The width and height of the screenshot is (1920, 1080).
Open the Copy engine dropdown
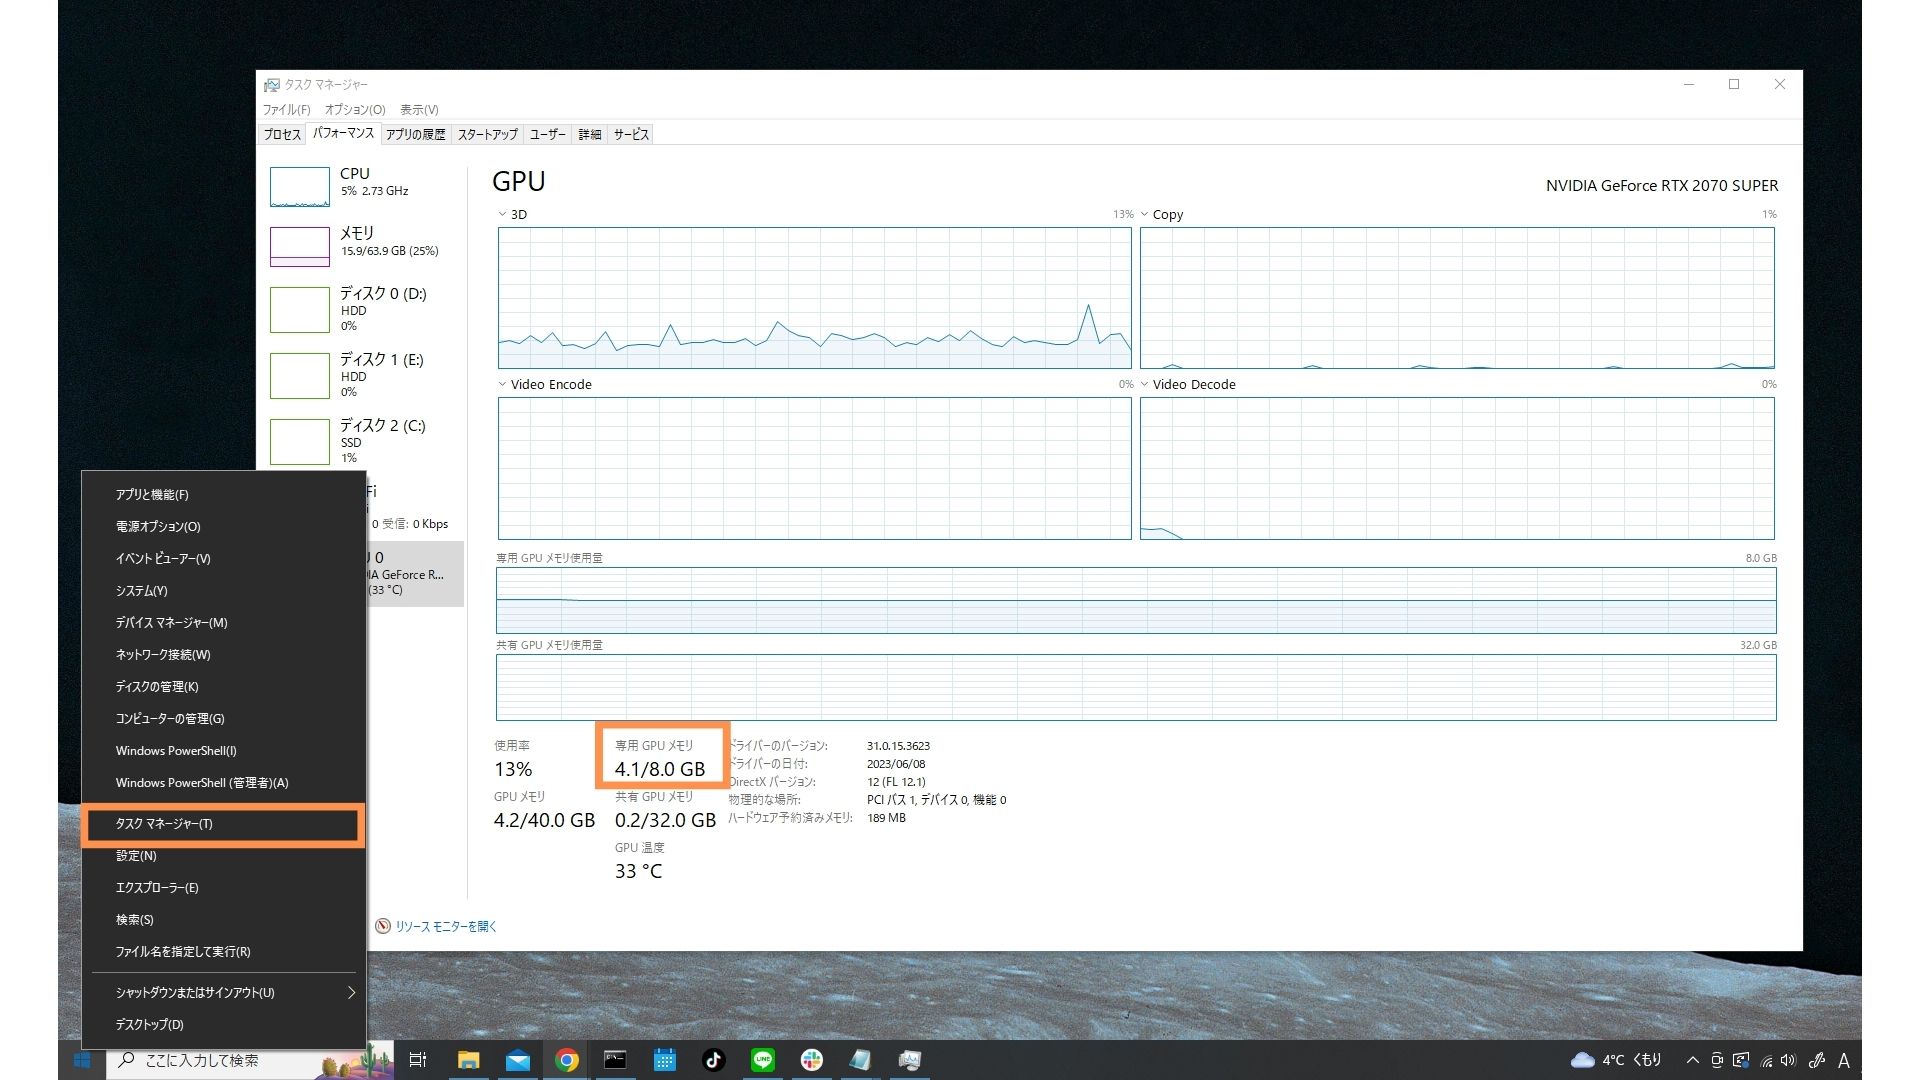tap(1144, 214)
